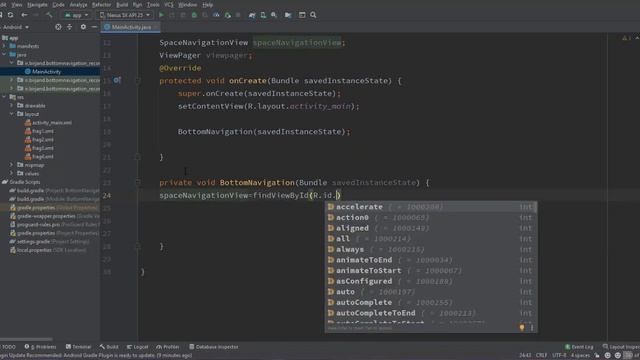The width and height of the screenshot is (640, 360).
Task: Click the Sync/refresh icon in toolbar
Action: (x=10, y=15)
